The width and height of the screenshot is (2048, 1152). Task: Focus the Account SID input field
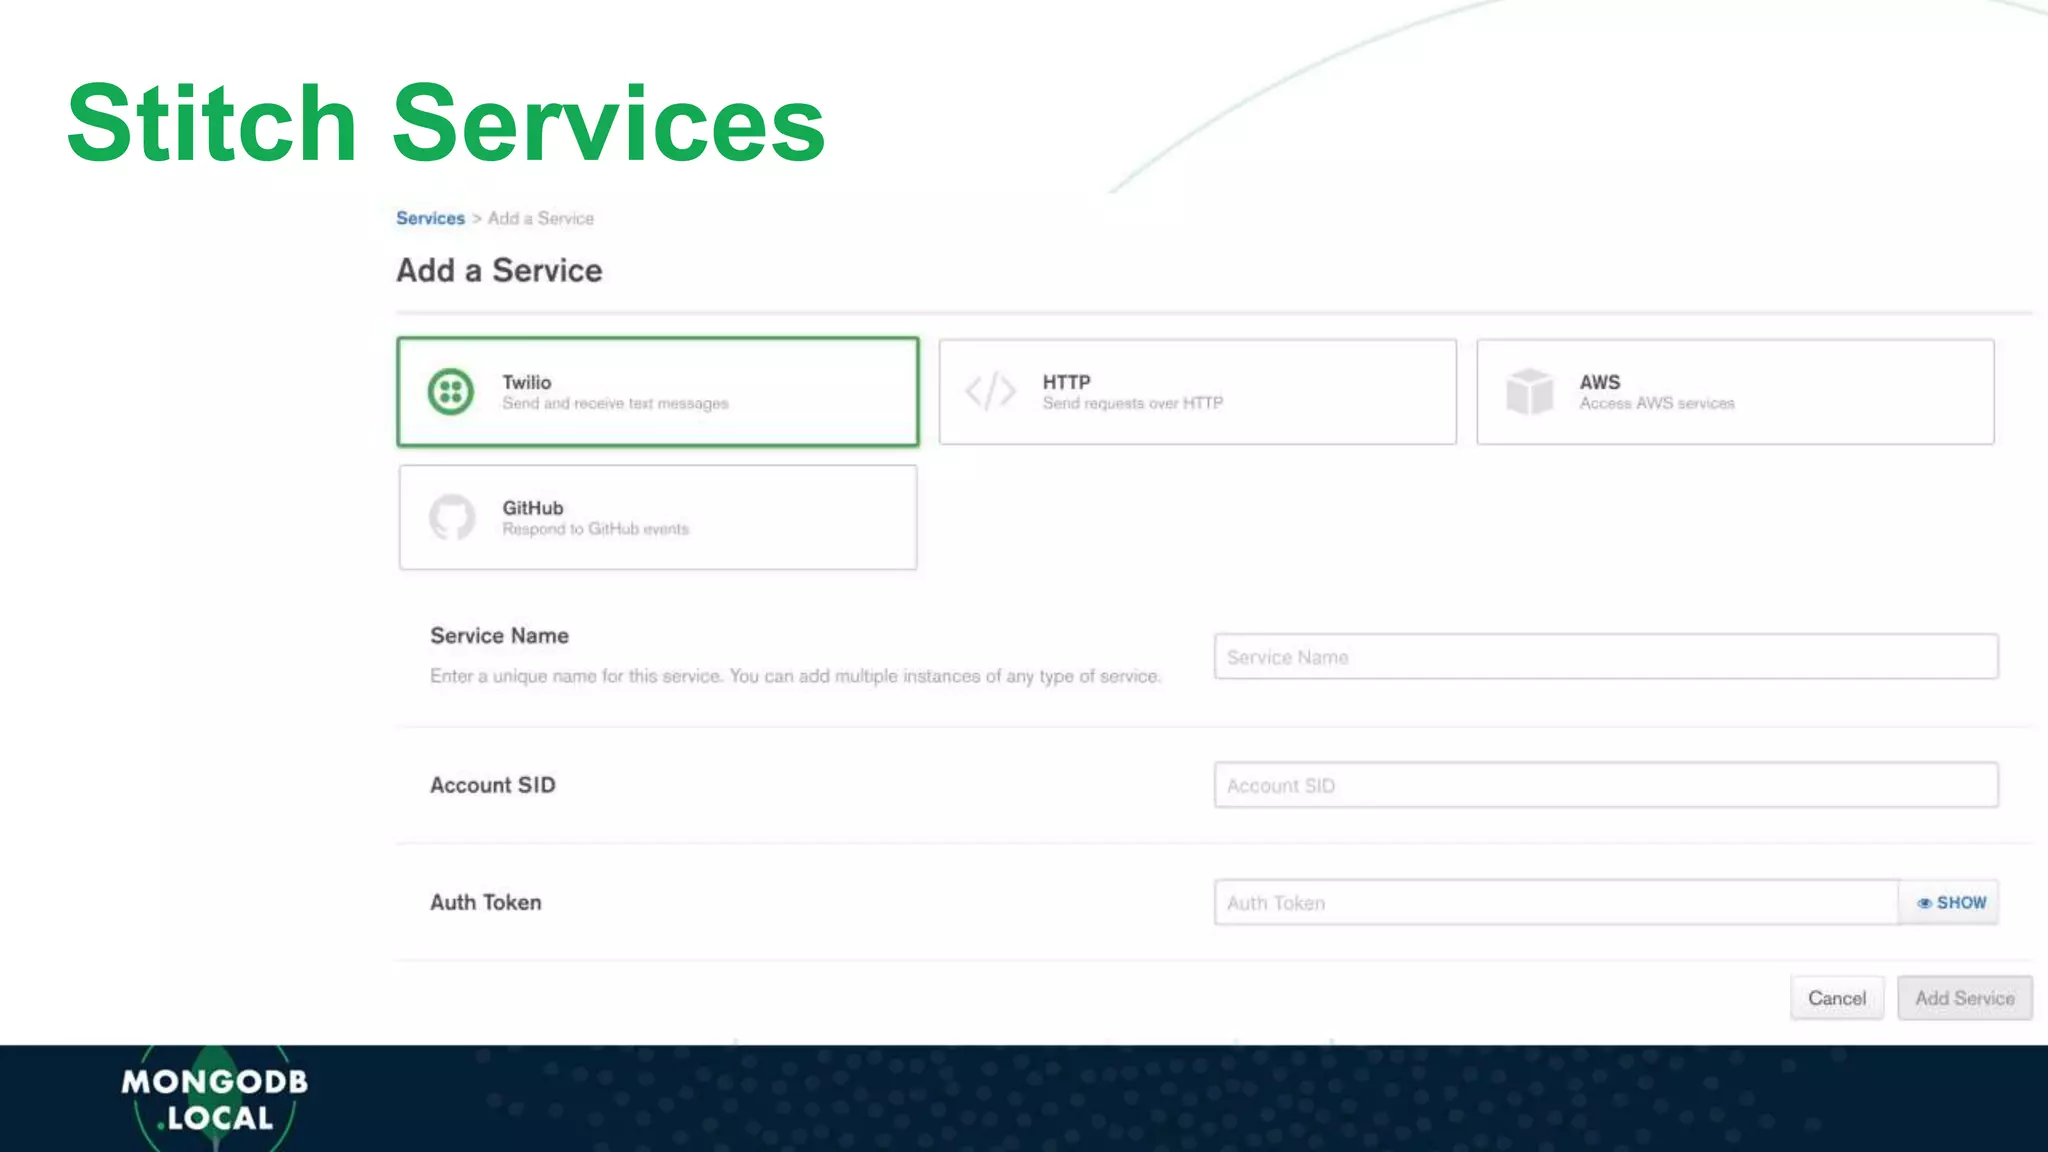pyautogui.click(x=1606, y=785)
